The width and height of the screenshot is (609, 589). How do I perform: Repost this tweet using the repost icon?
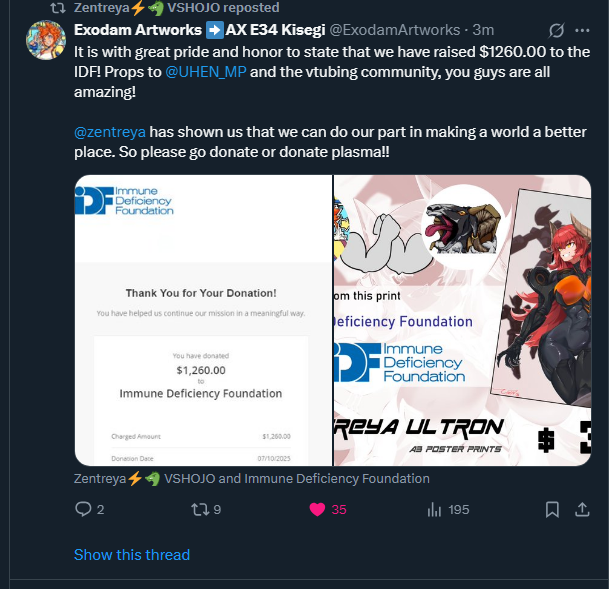(x=200, y=509)
